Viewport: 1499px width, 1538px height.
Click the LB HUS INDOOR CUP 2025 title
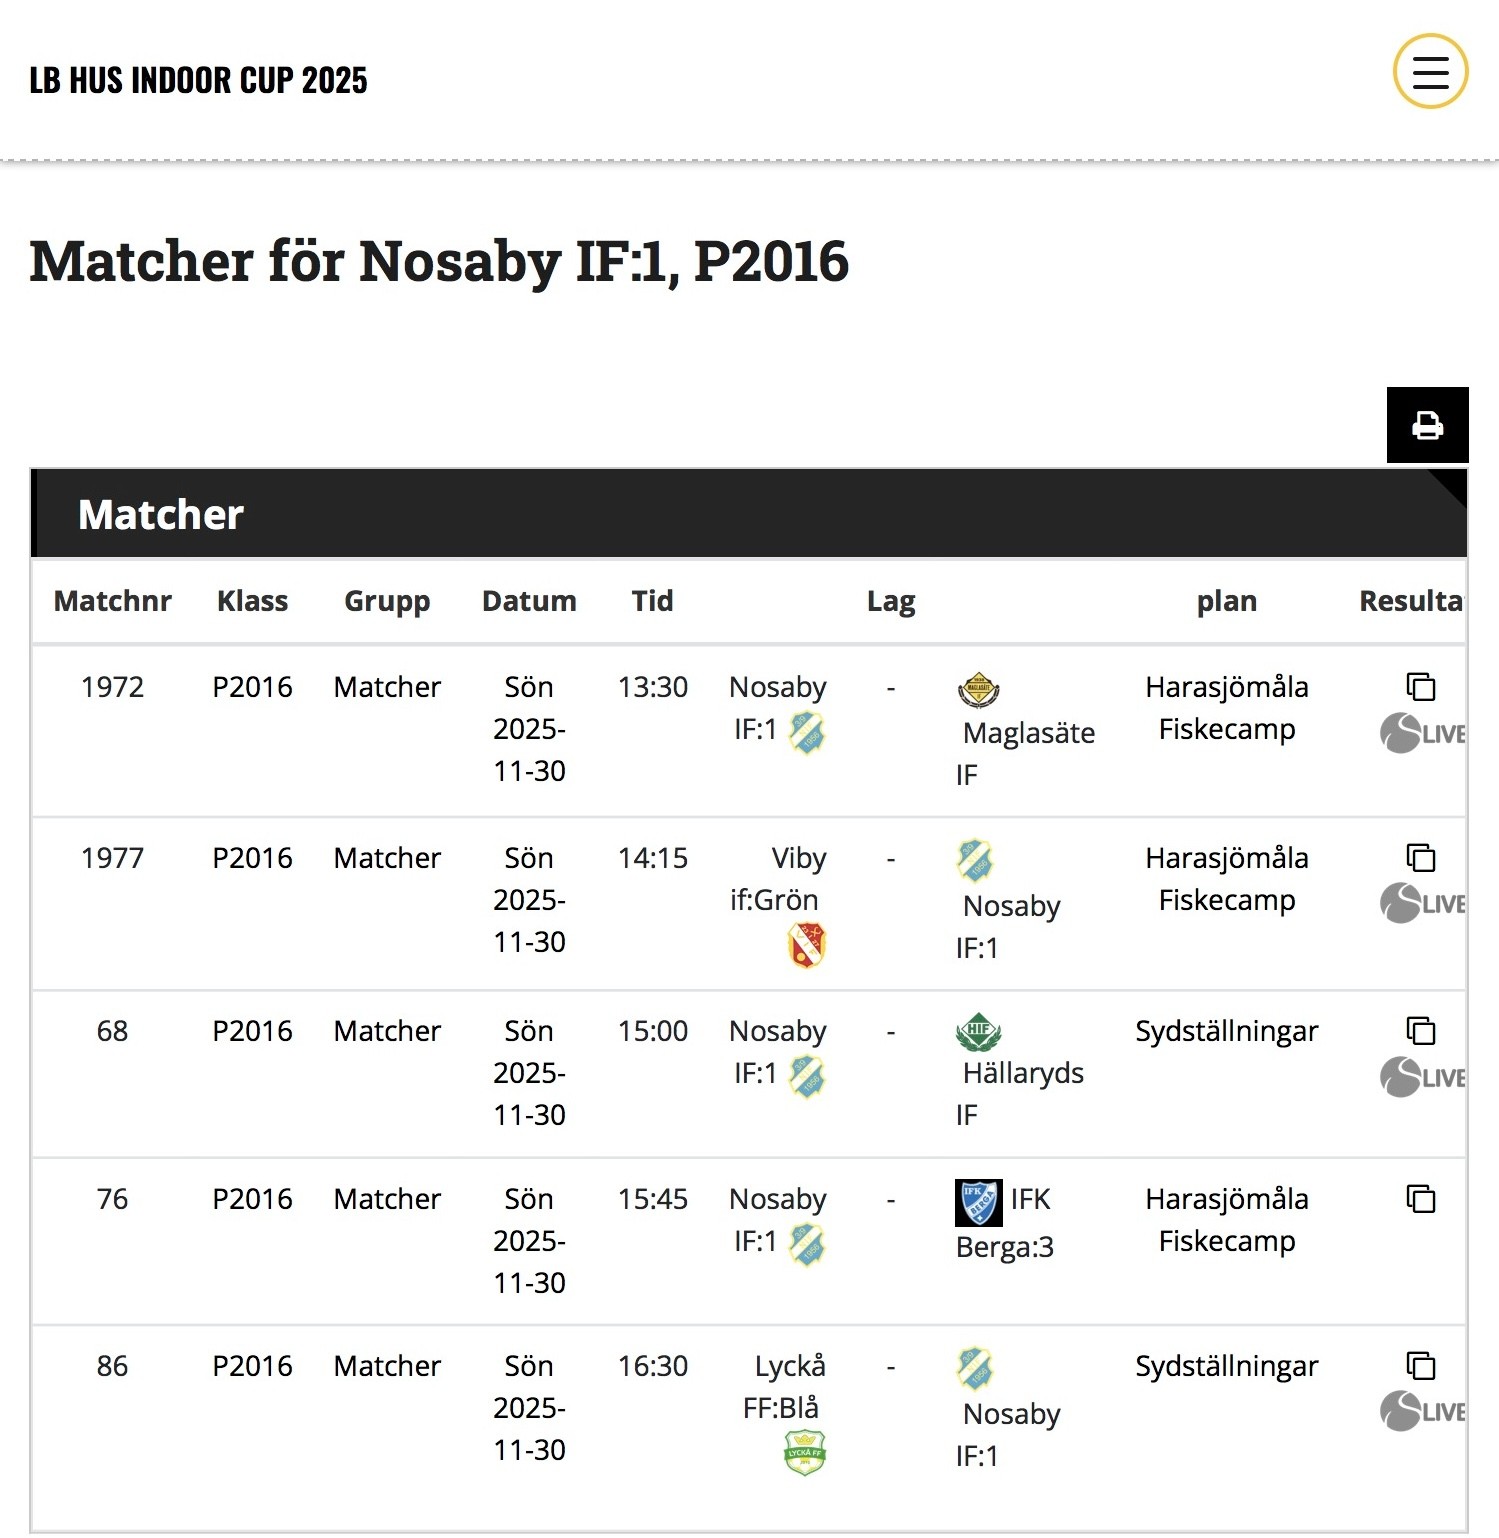click(x=198, y=80)
